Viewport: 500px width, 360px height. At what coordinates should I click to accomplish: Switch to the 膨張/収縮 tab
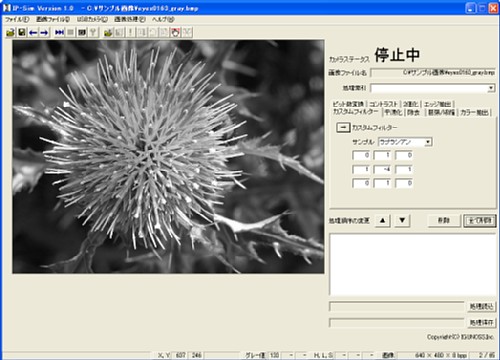(x=441, y=113)
